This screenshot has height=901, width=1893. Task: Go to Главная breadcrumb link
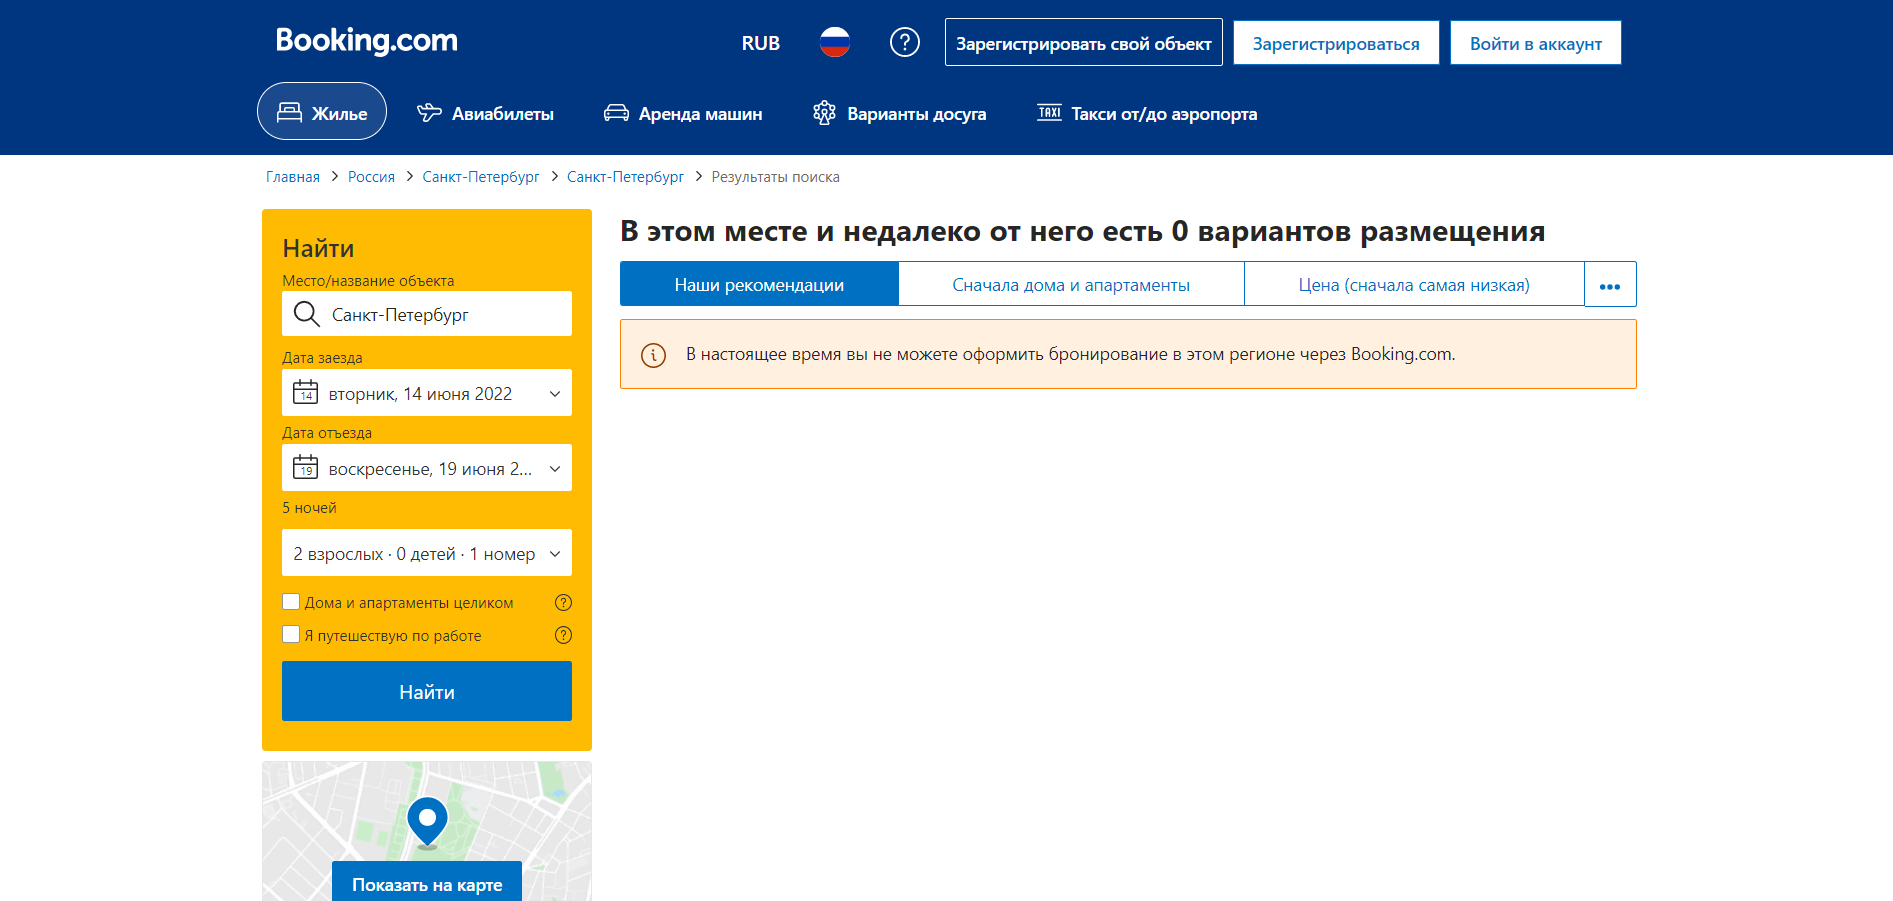(293, 177)
